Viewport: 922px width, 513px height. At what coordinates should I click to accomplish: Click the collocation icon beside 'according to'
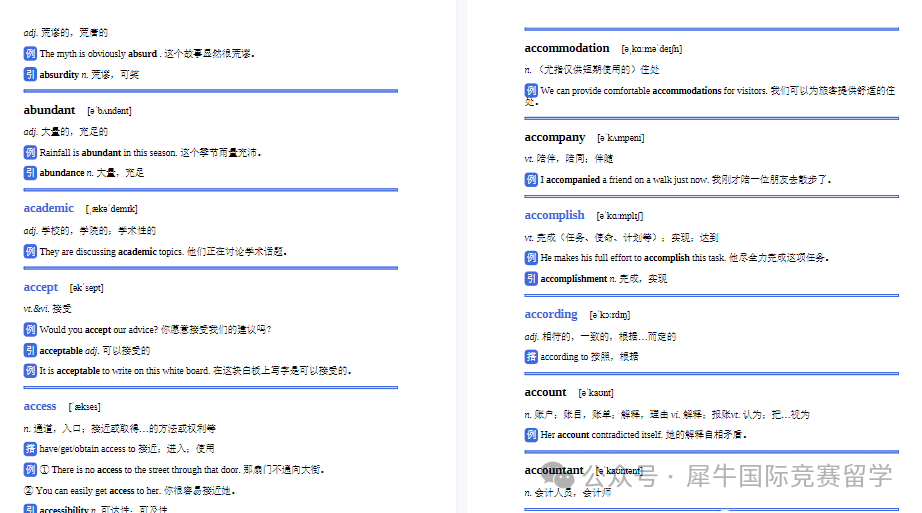pyautogui.click(x=531, y=357)
